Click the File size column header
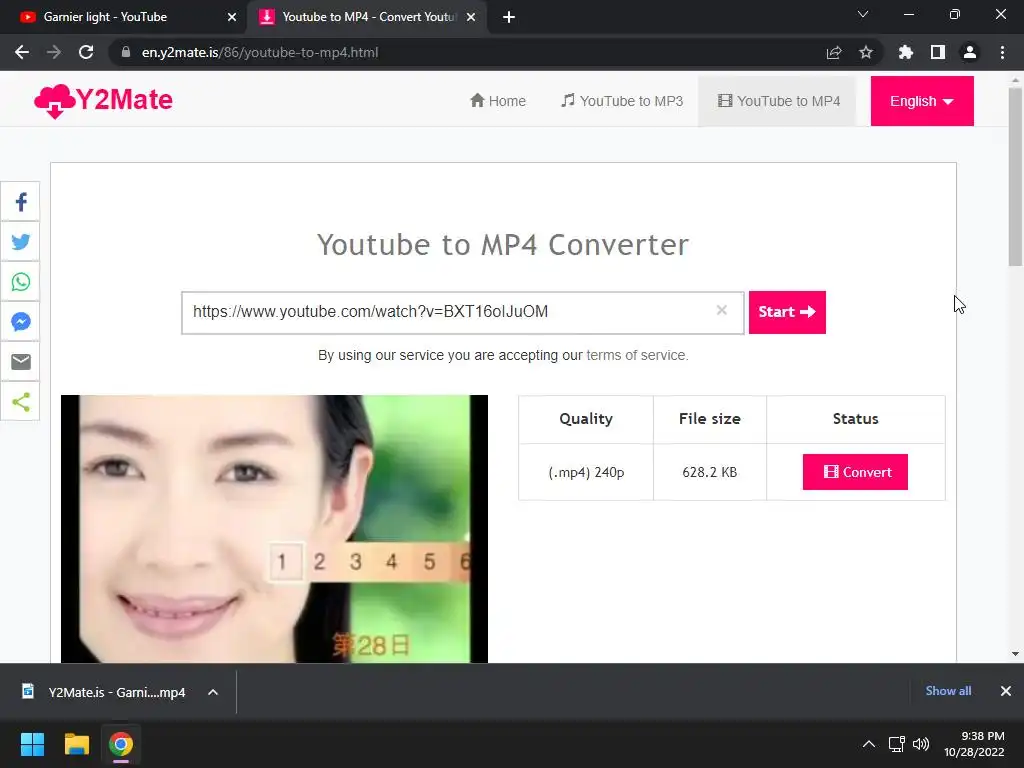 (709, 419)
